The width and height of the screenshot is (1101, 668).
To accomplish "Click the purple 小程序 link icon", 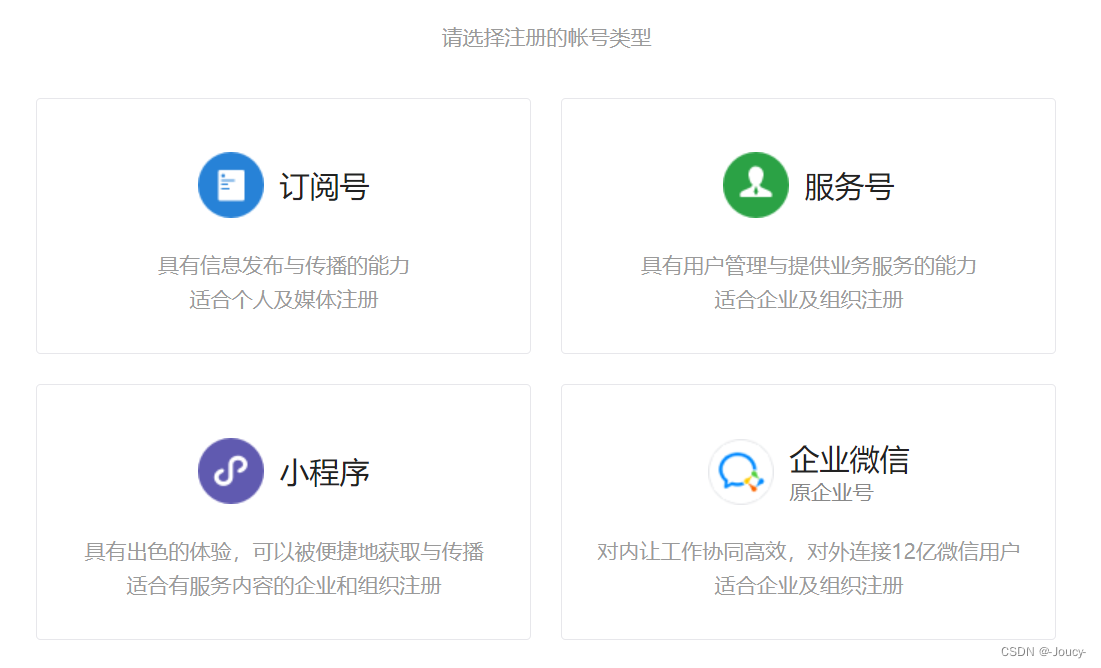I will pyautogui.click(x=231, y=471).
